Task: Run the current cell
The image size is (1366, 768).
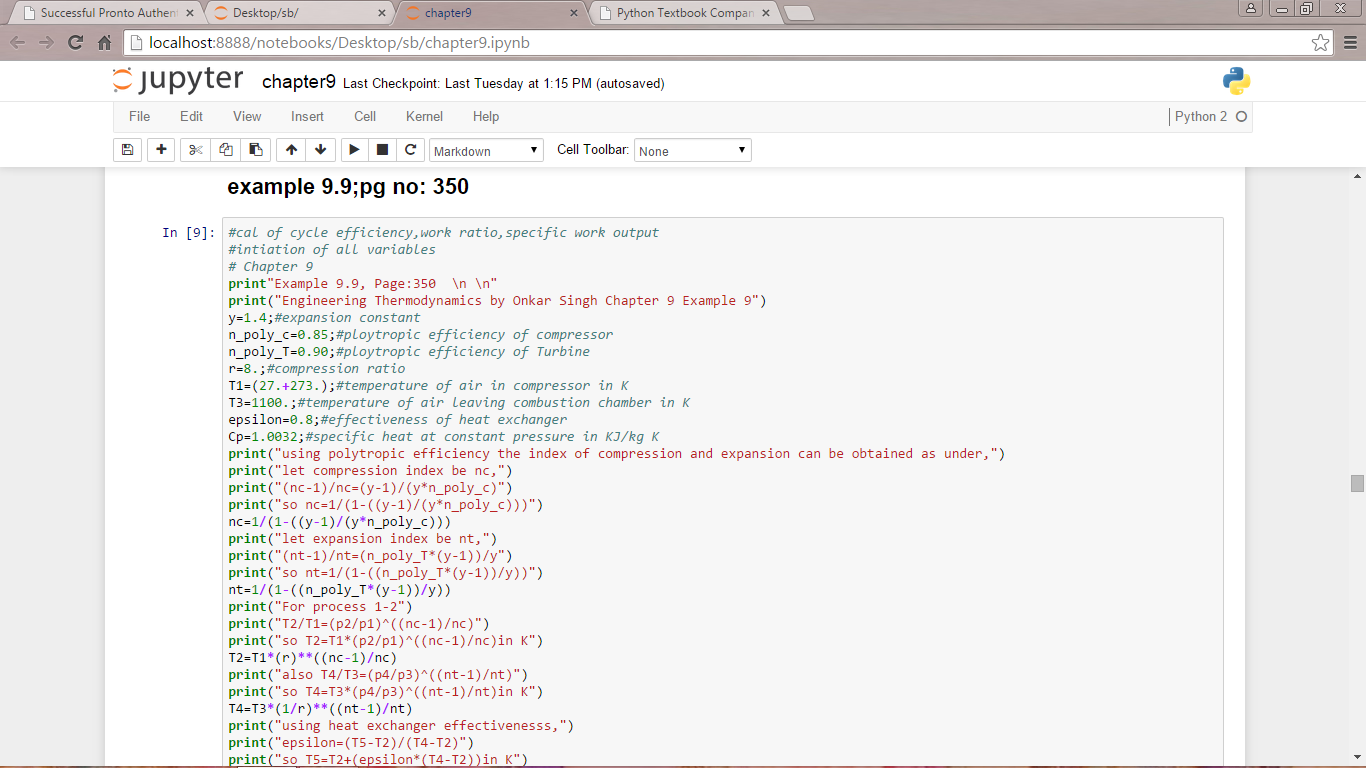Action: click(x=354, y=150)
